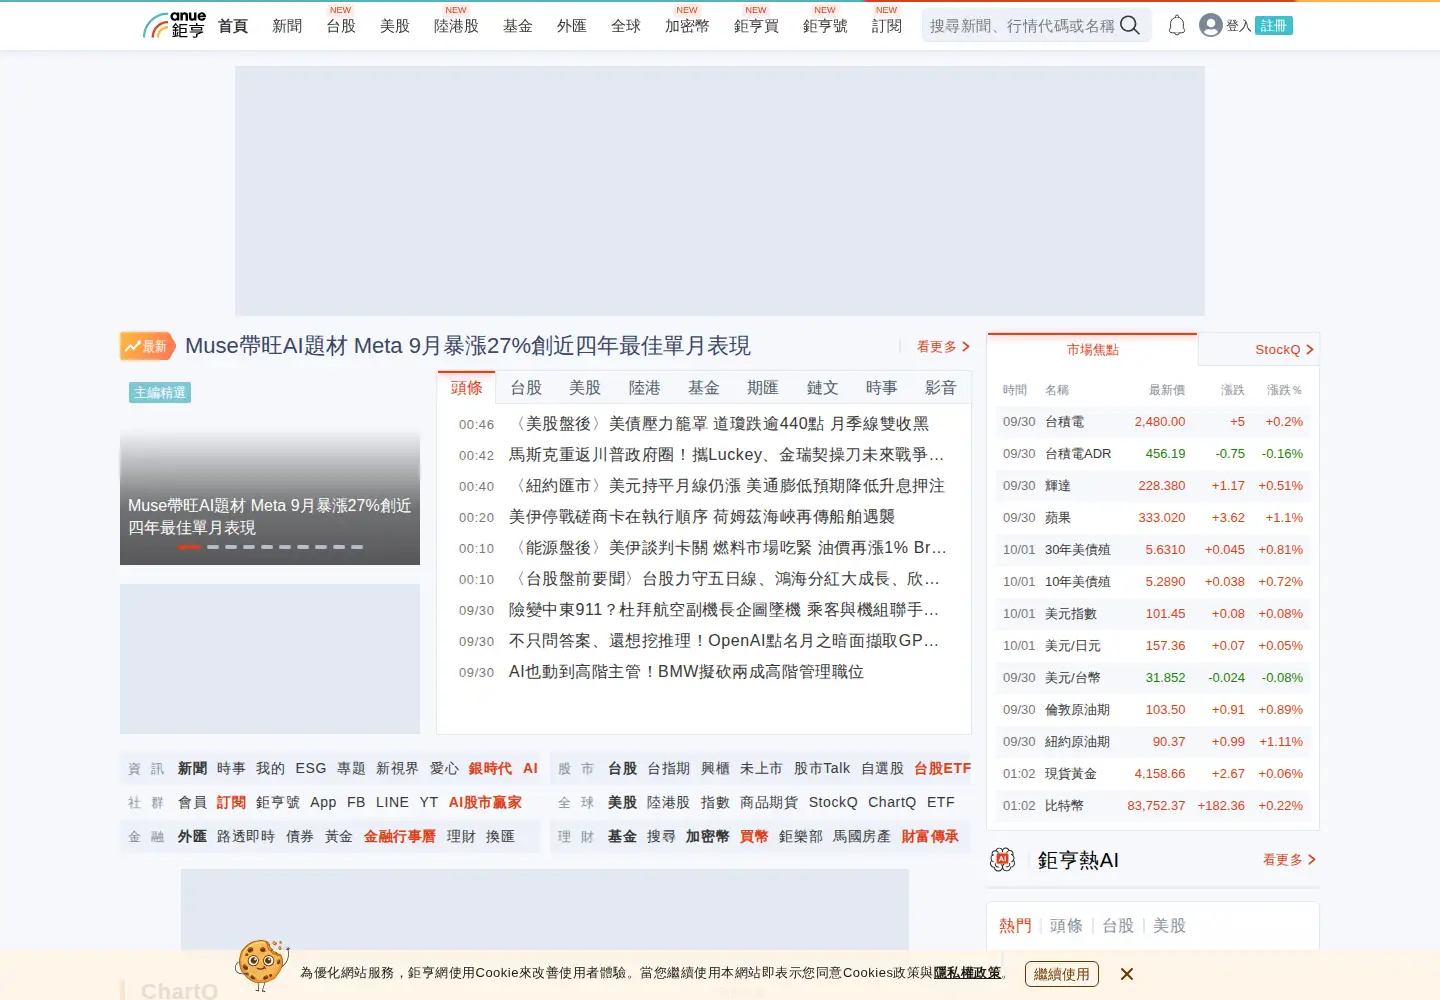Open the ChartQ quick link

[x=892, y=802]
